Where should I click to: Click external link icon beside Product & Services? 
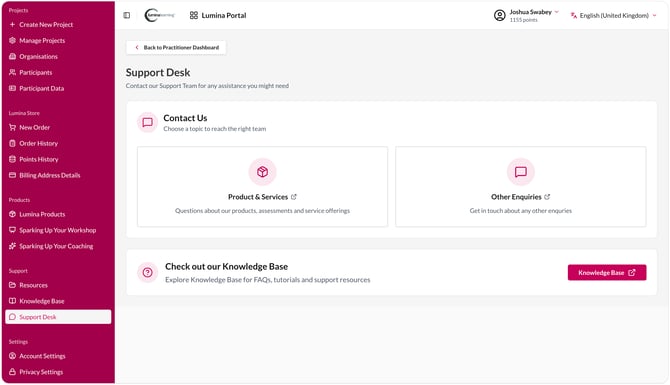(294, 197)
